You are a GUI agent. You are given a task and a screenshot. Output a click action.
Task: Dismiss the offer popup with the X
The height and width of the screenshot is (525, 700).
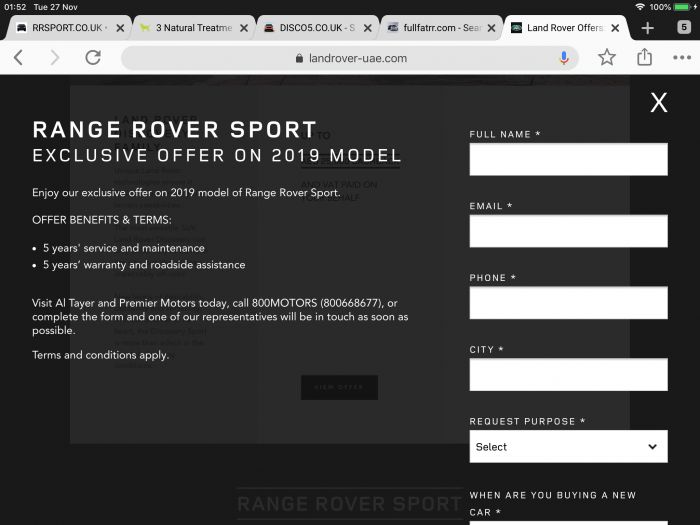click(x=658, y=103)
